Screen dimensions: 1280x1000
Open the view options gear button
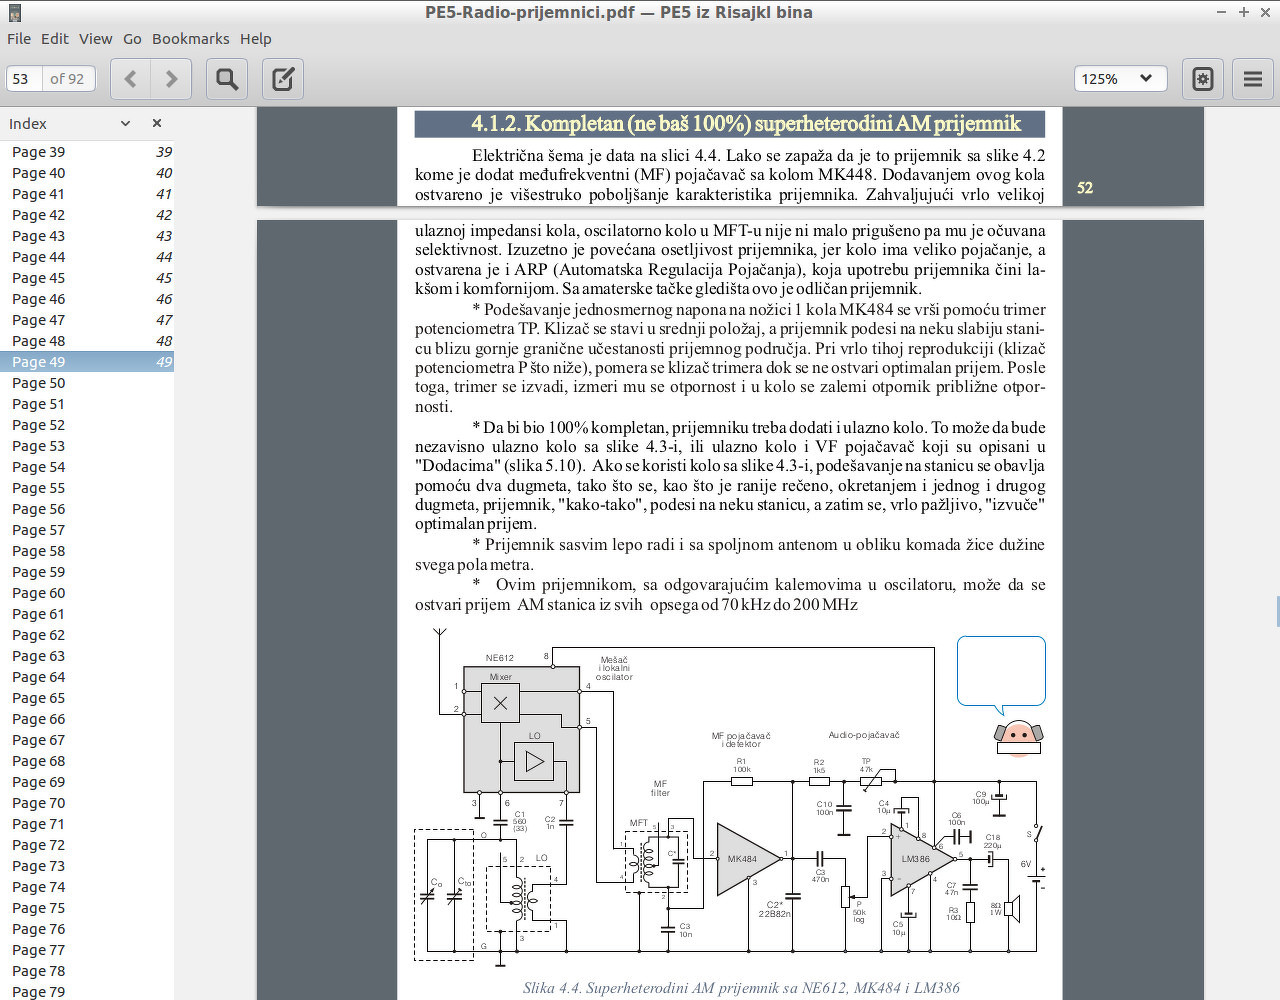tap(1203, 79)
